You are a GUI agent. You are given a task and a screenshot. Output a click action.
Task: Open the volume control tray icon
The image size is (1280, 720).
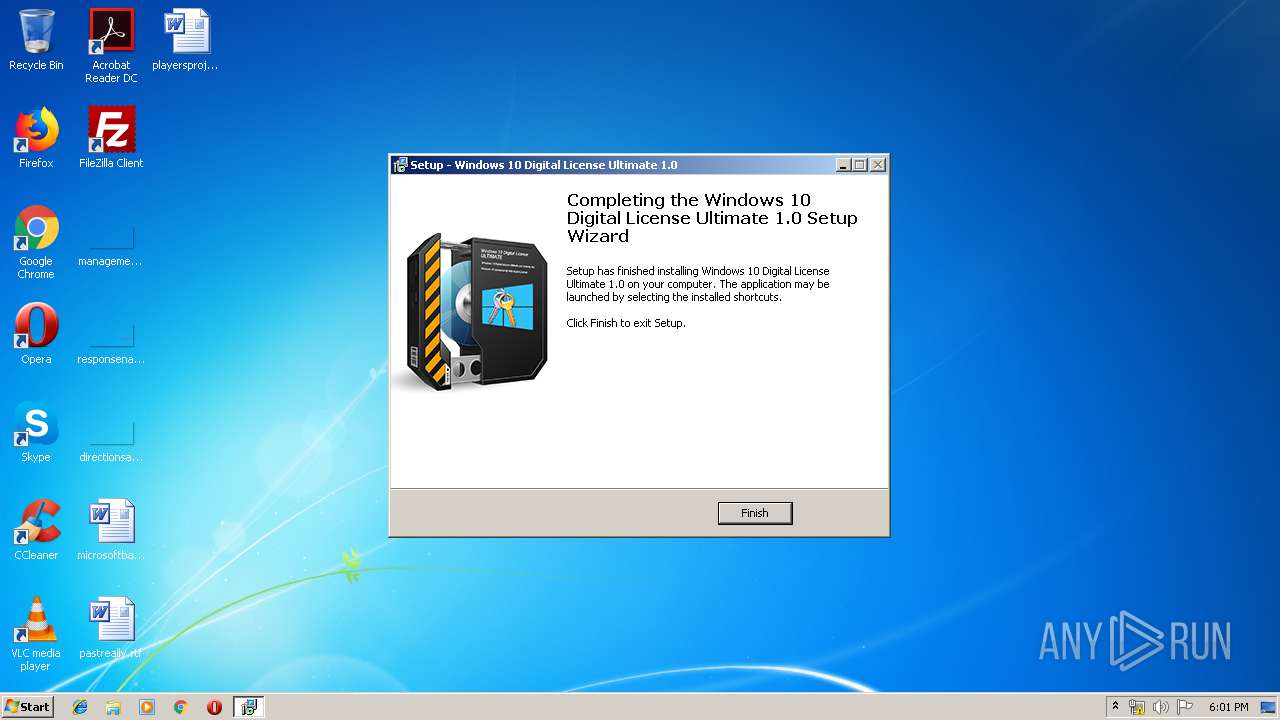(x=1161, y=707)
